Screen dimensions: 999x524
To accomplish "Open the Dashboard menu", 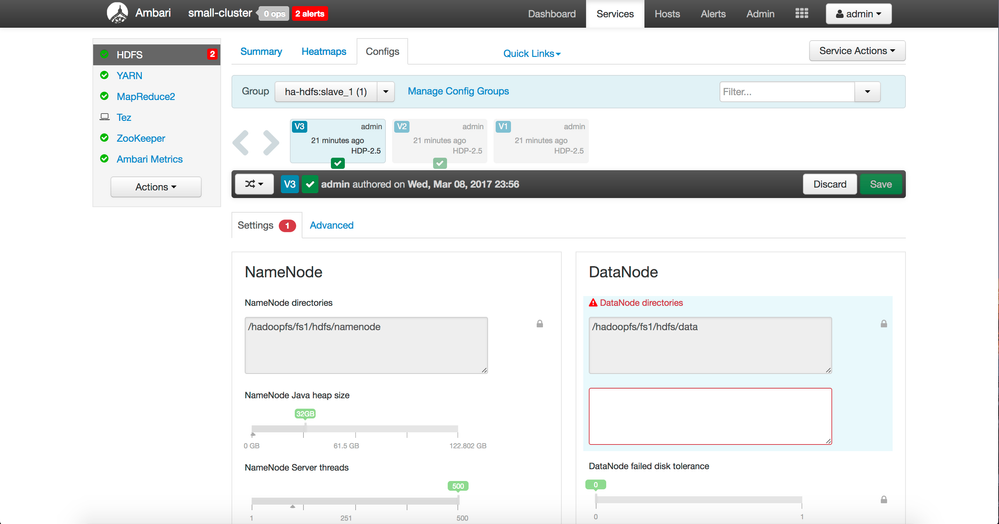I will coord(552,13).
